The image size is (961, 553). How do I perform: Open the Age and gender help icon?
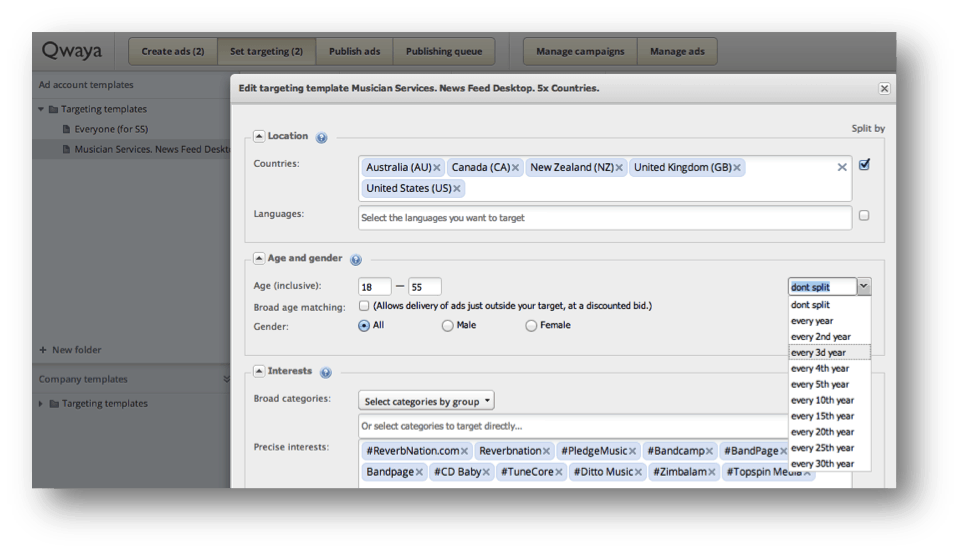coord(355,259)
